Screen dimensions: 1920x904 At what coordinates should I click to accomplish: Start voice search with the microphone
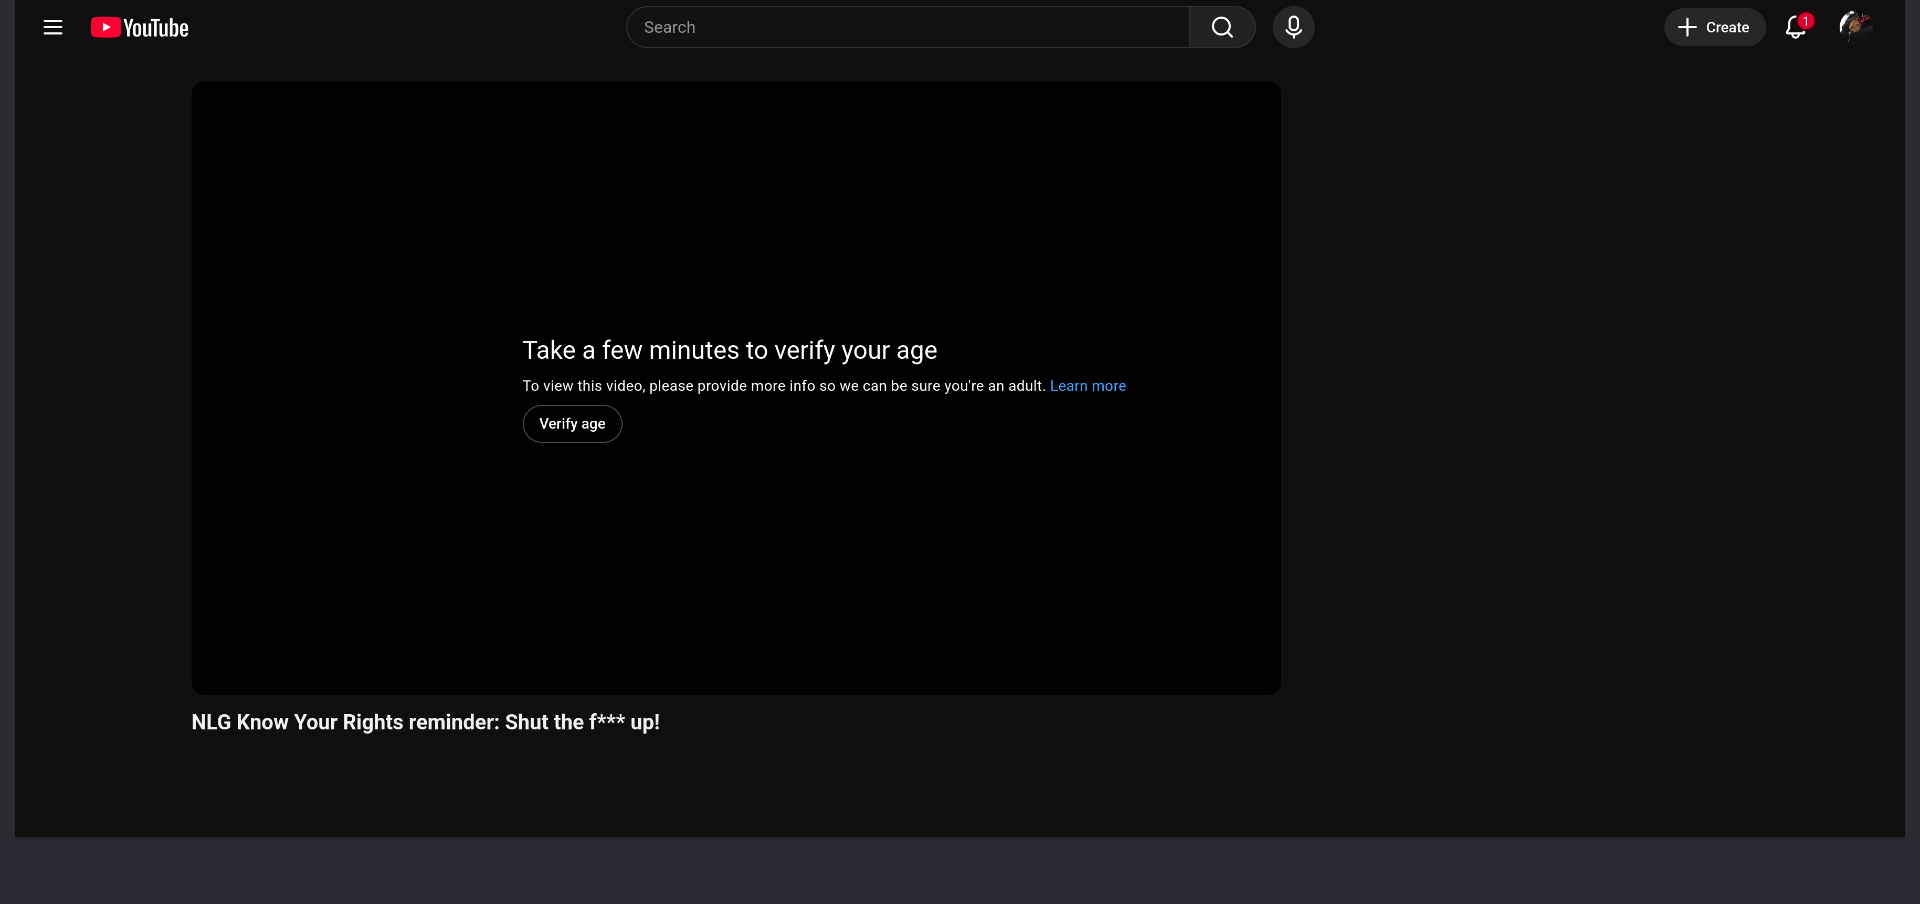pos(1293,28)
